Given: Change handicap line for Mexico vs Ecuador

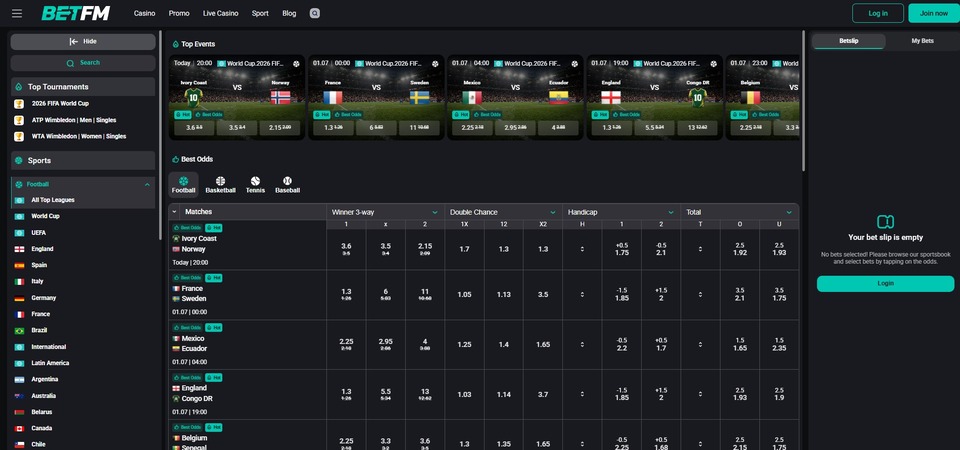Looking at the screenshot, I should pos(582,345).
